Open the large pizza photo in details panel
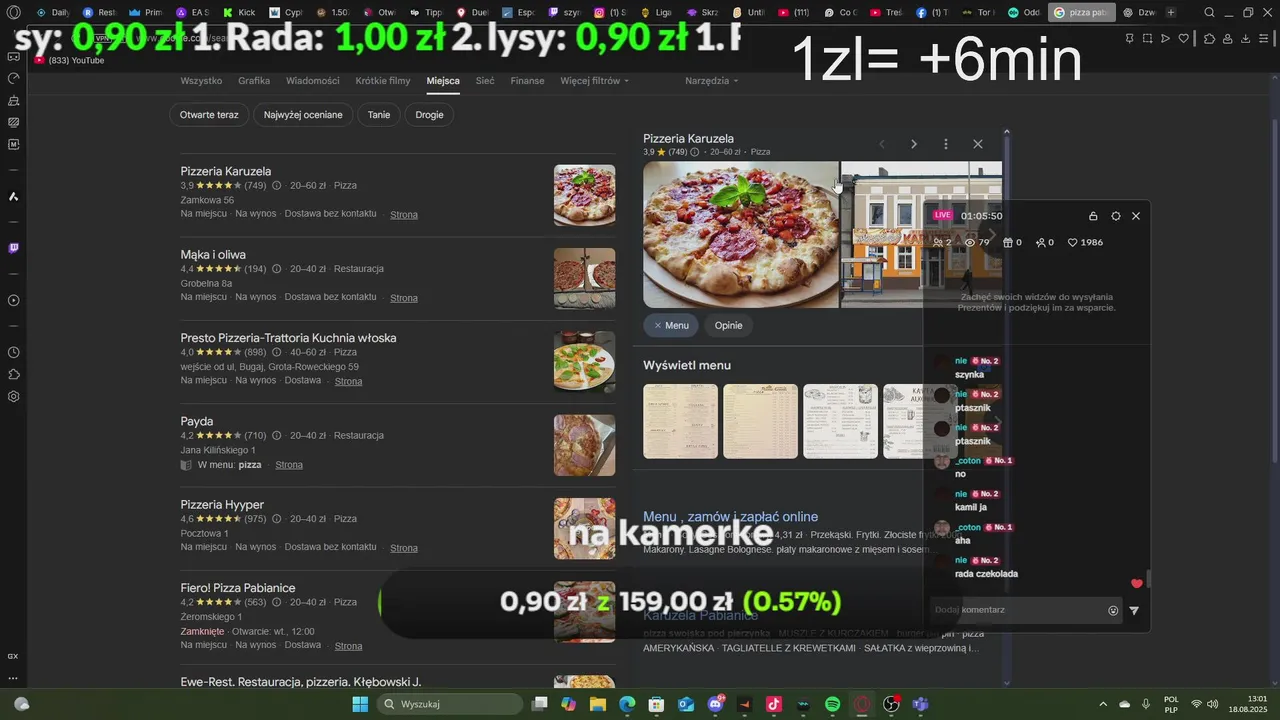 click(740, 234)
